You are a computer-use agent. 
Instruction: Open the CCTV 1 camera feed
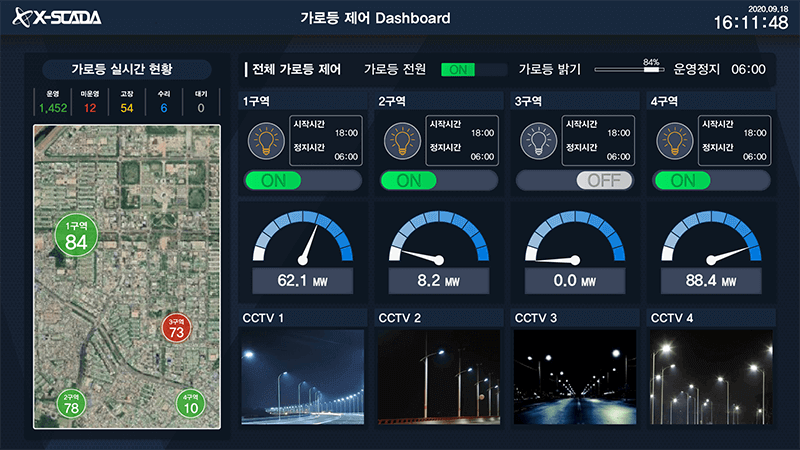303,377
